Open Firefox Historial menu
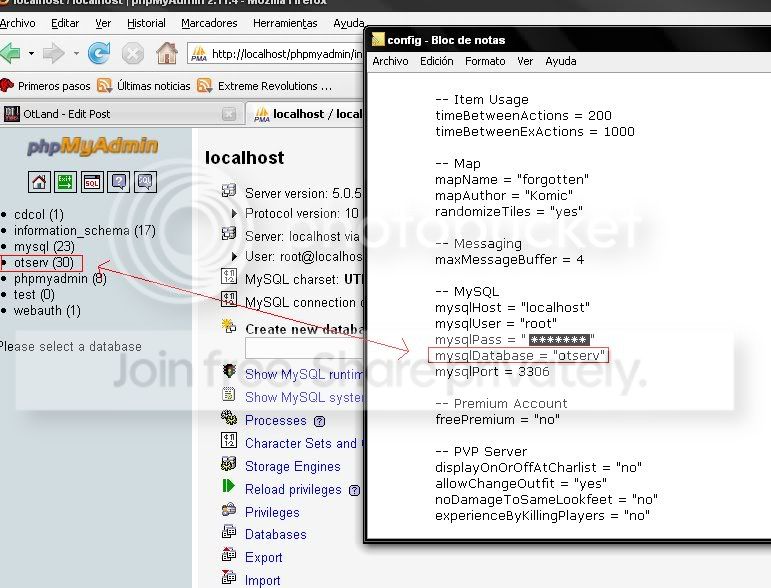This screenshot has width=771, height=588. click(146, 23)
